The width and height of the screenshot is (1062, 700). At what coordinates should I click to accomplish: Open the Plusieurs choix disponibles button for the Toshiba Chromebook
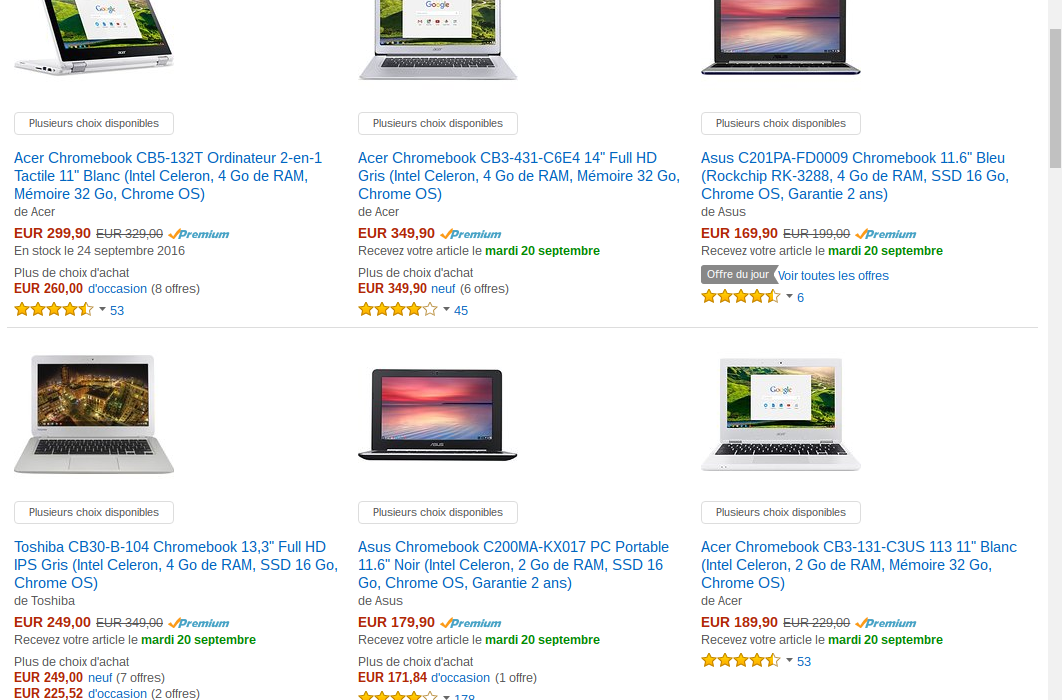click(94, 512)
